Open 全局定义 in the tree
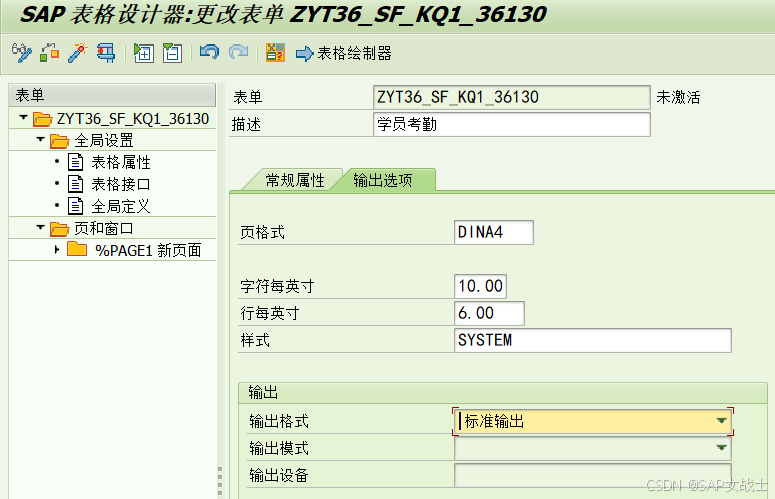The height and width of the screenshot is (499, 775). (x=121, y=206)
